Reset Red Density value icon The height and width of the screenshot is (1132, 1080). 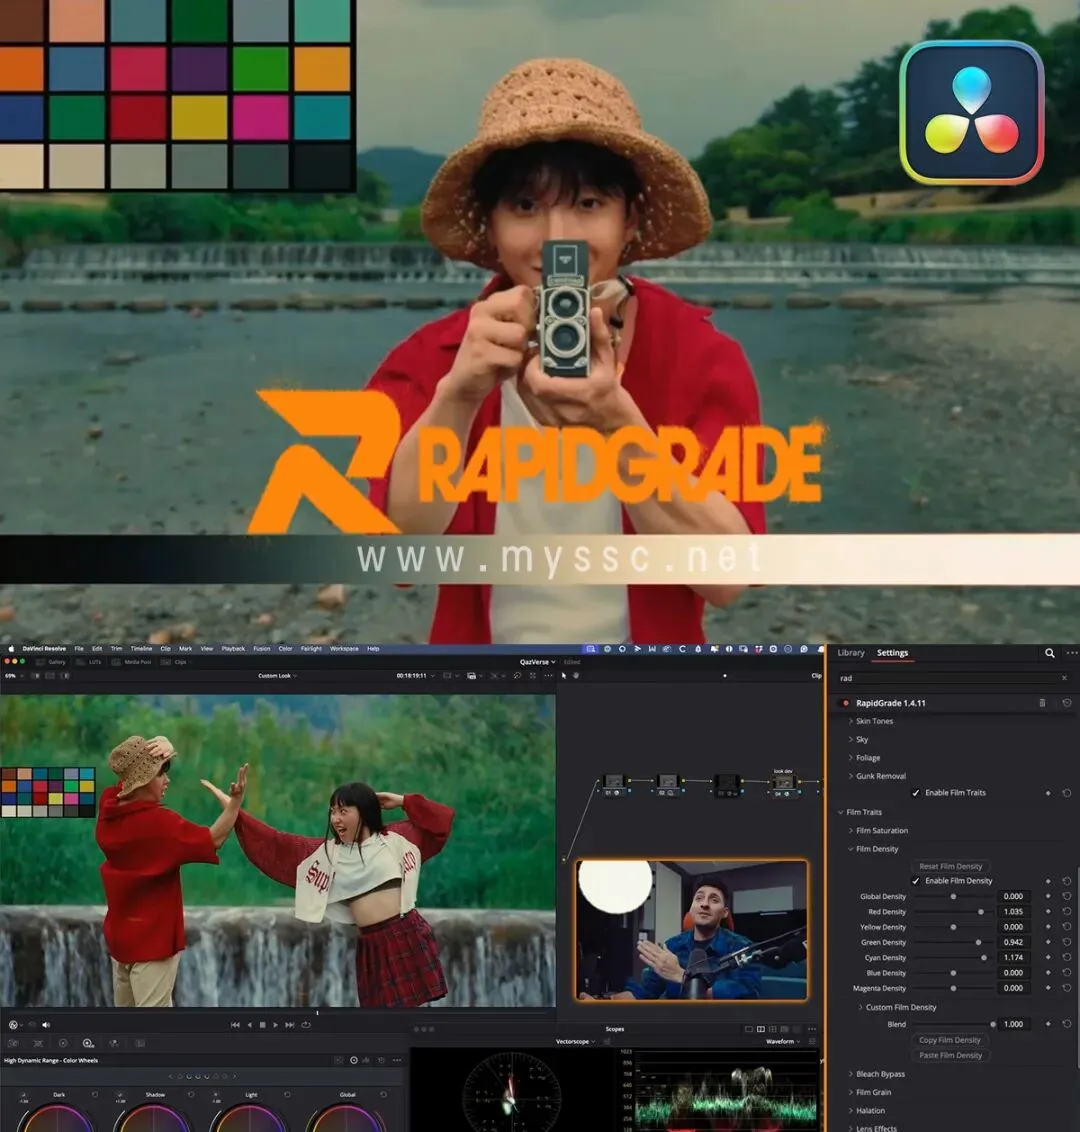[1066, 911]
